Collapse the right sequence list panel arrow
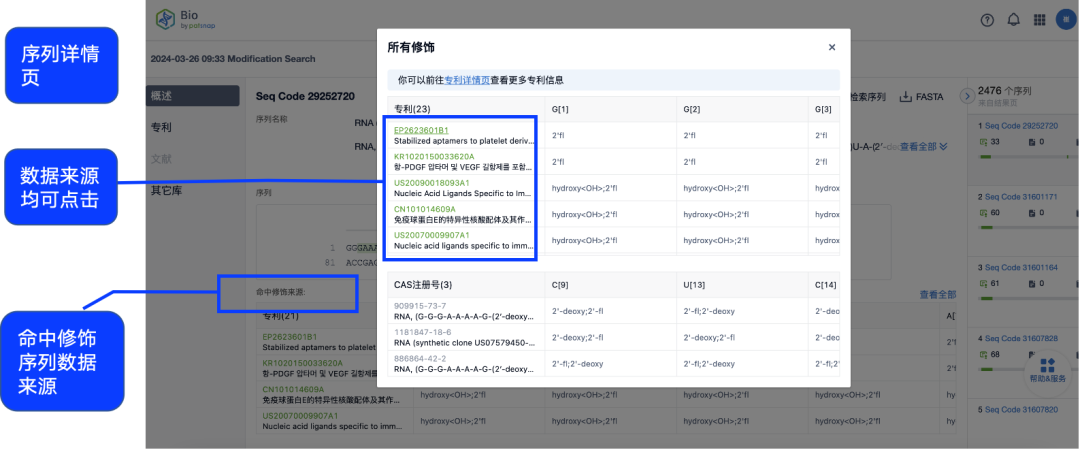The height and width of the screenshot is (450, 1080). click(x=966, y=96)
